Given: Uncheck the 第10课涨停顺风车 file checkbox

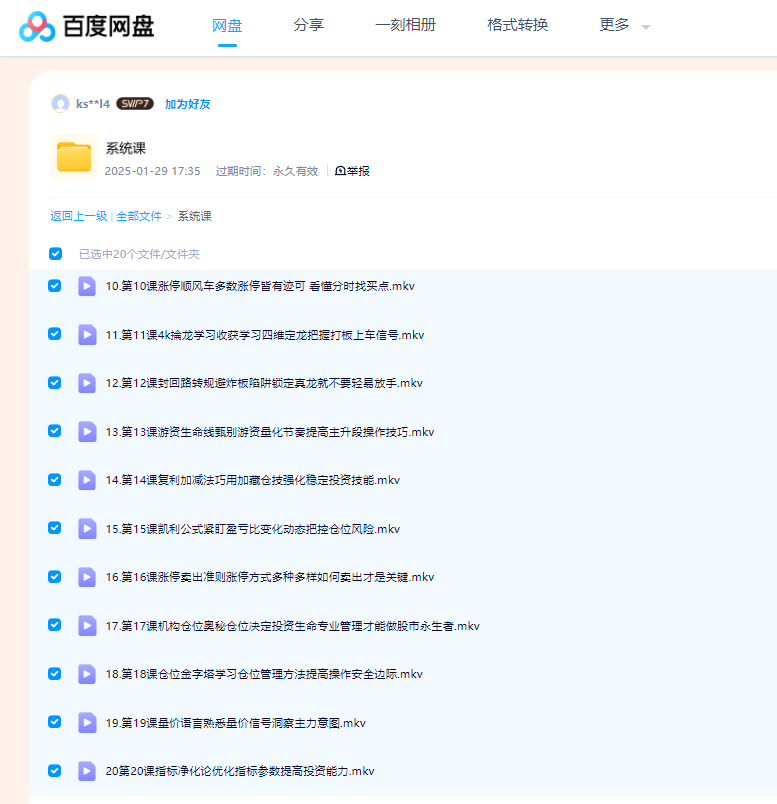Looking at the screenshot, I should 54,286.
